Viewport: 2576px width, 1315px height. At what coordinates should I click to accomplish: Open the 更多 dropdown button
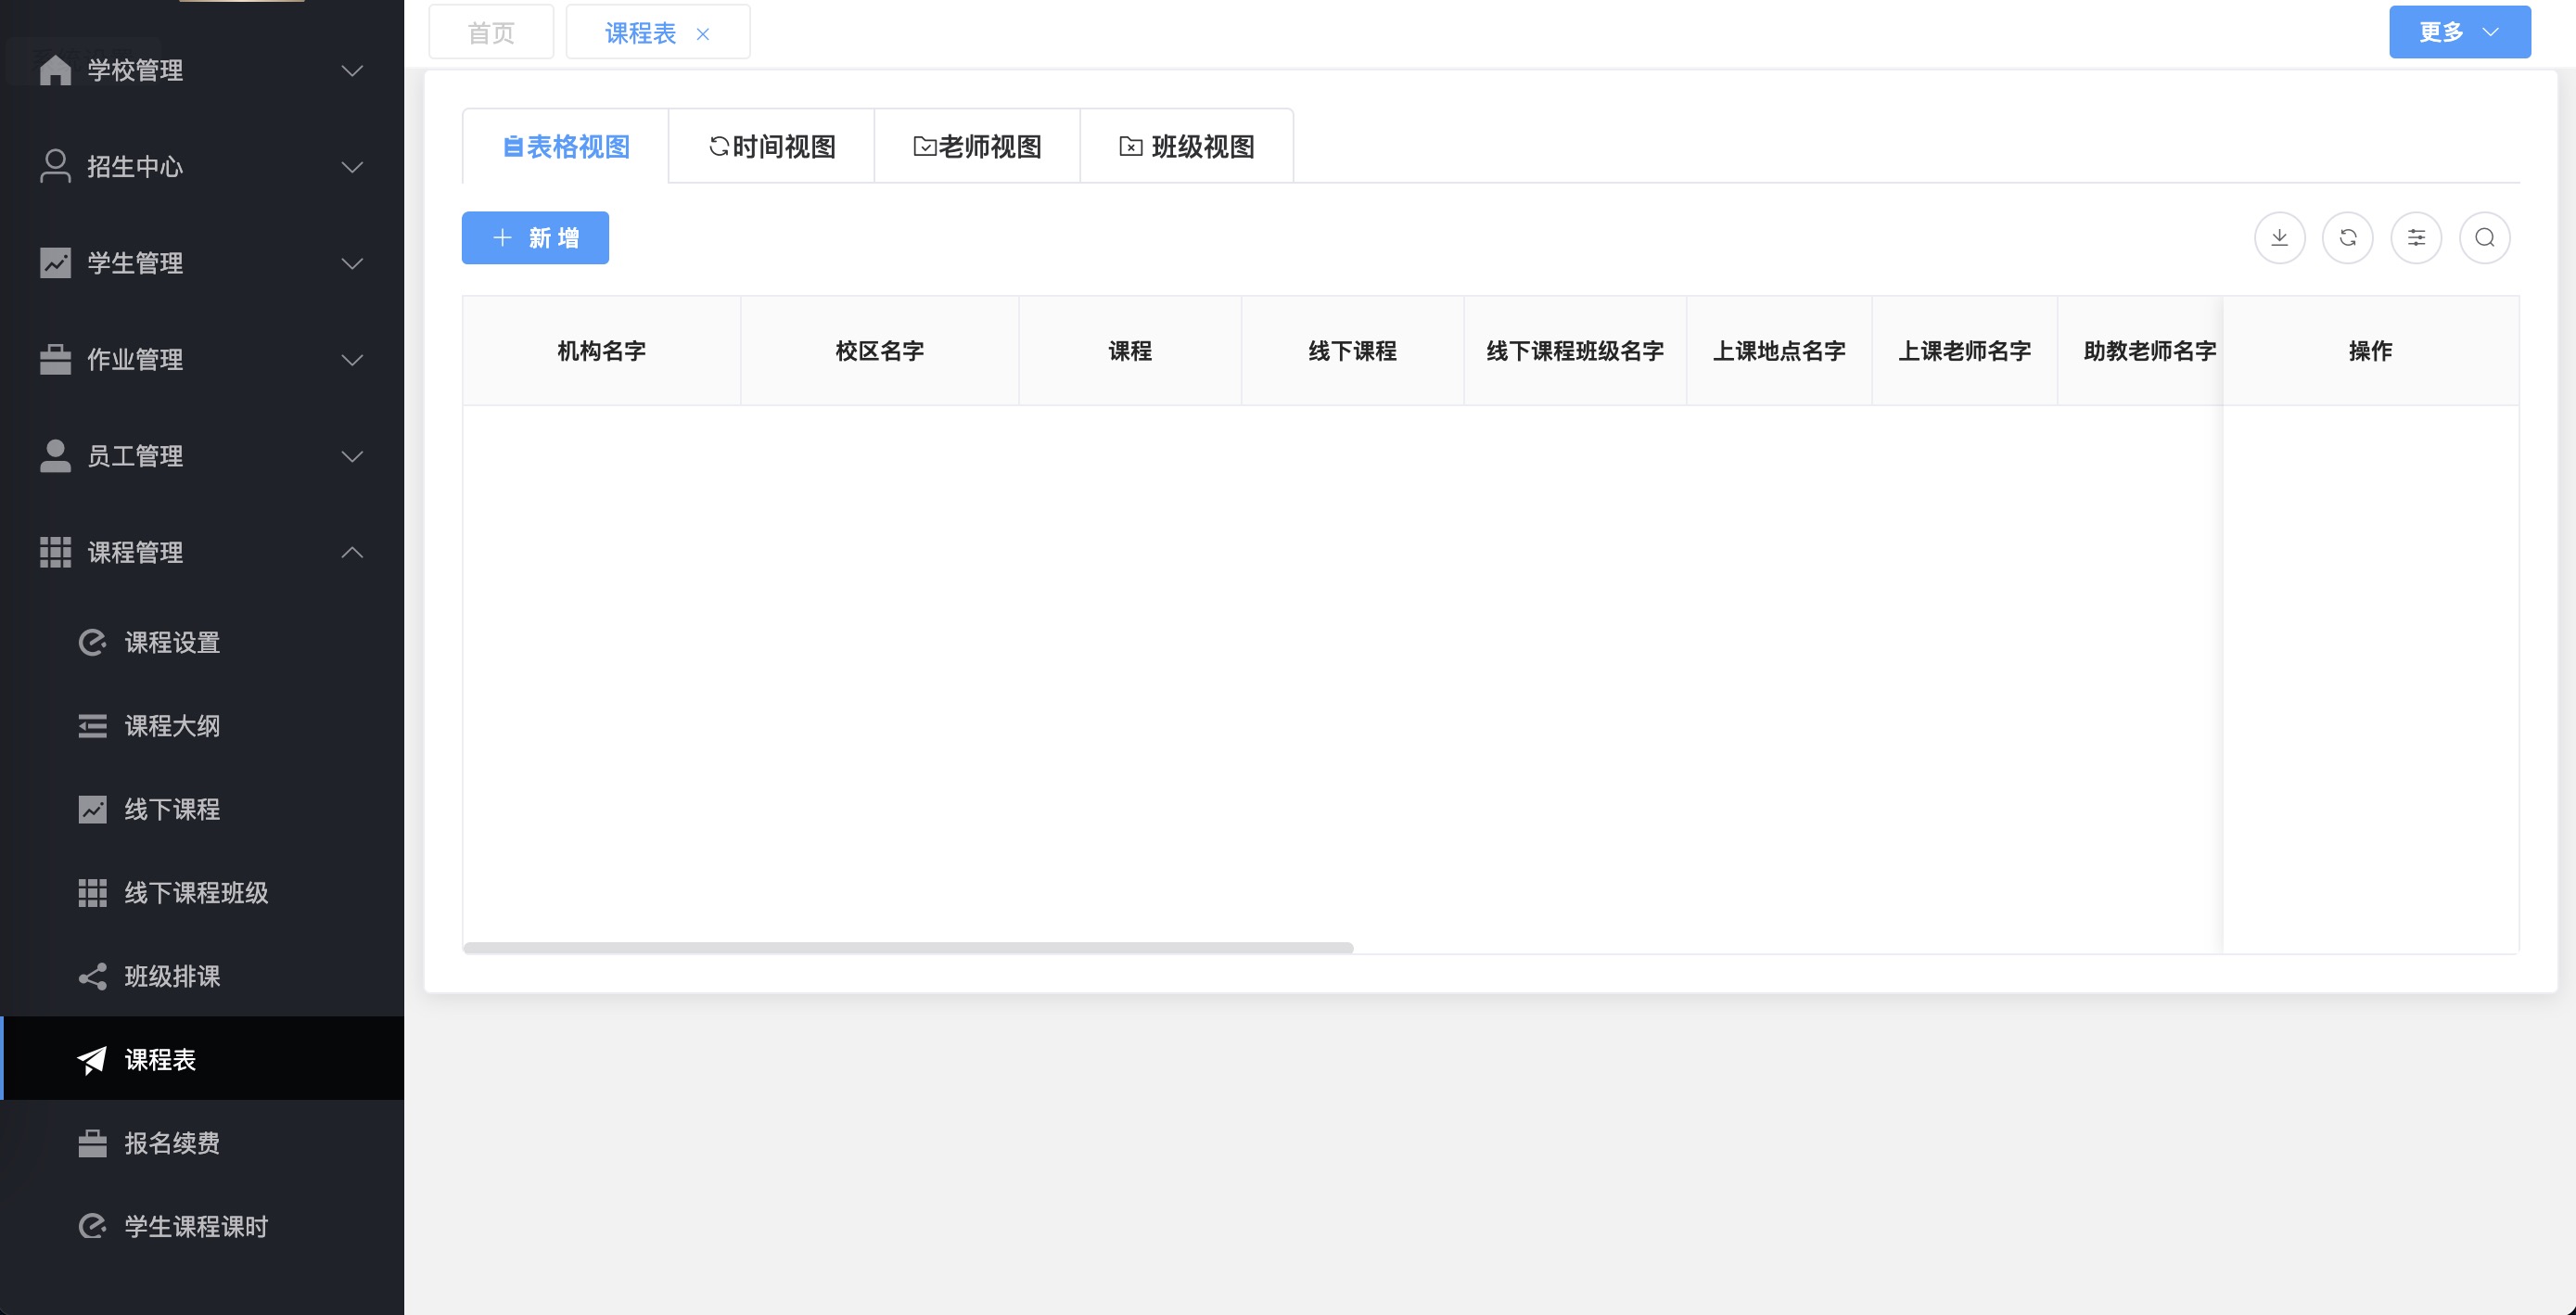pyautogui.click(x=2459, y=31)
